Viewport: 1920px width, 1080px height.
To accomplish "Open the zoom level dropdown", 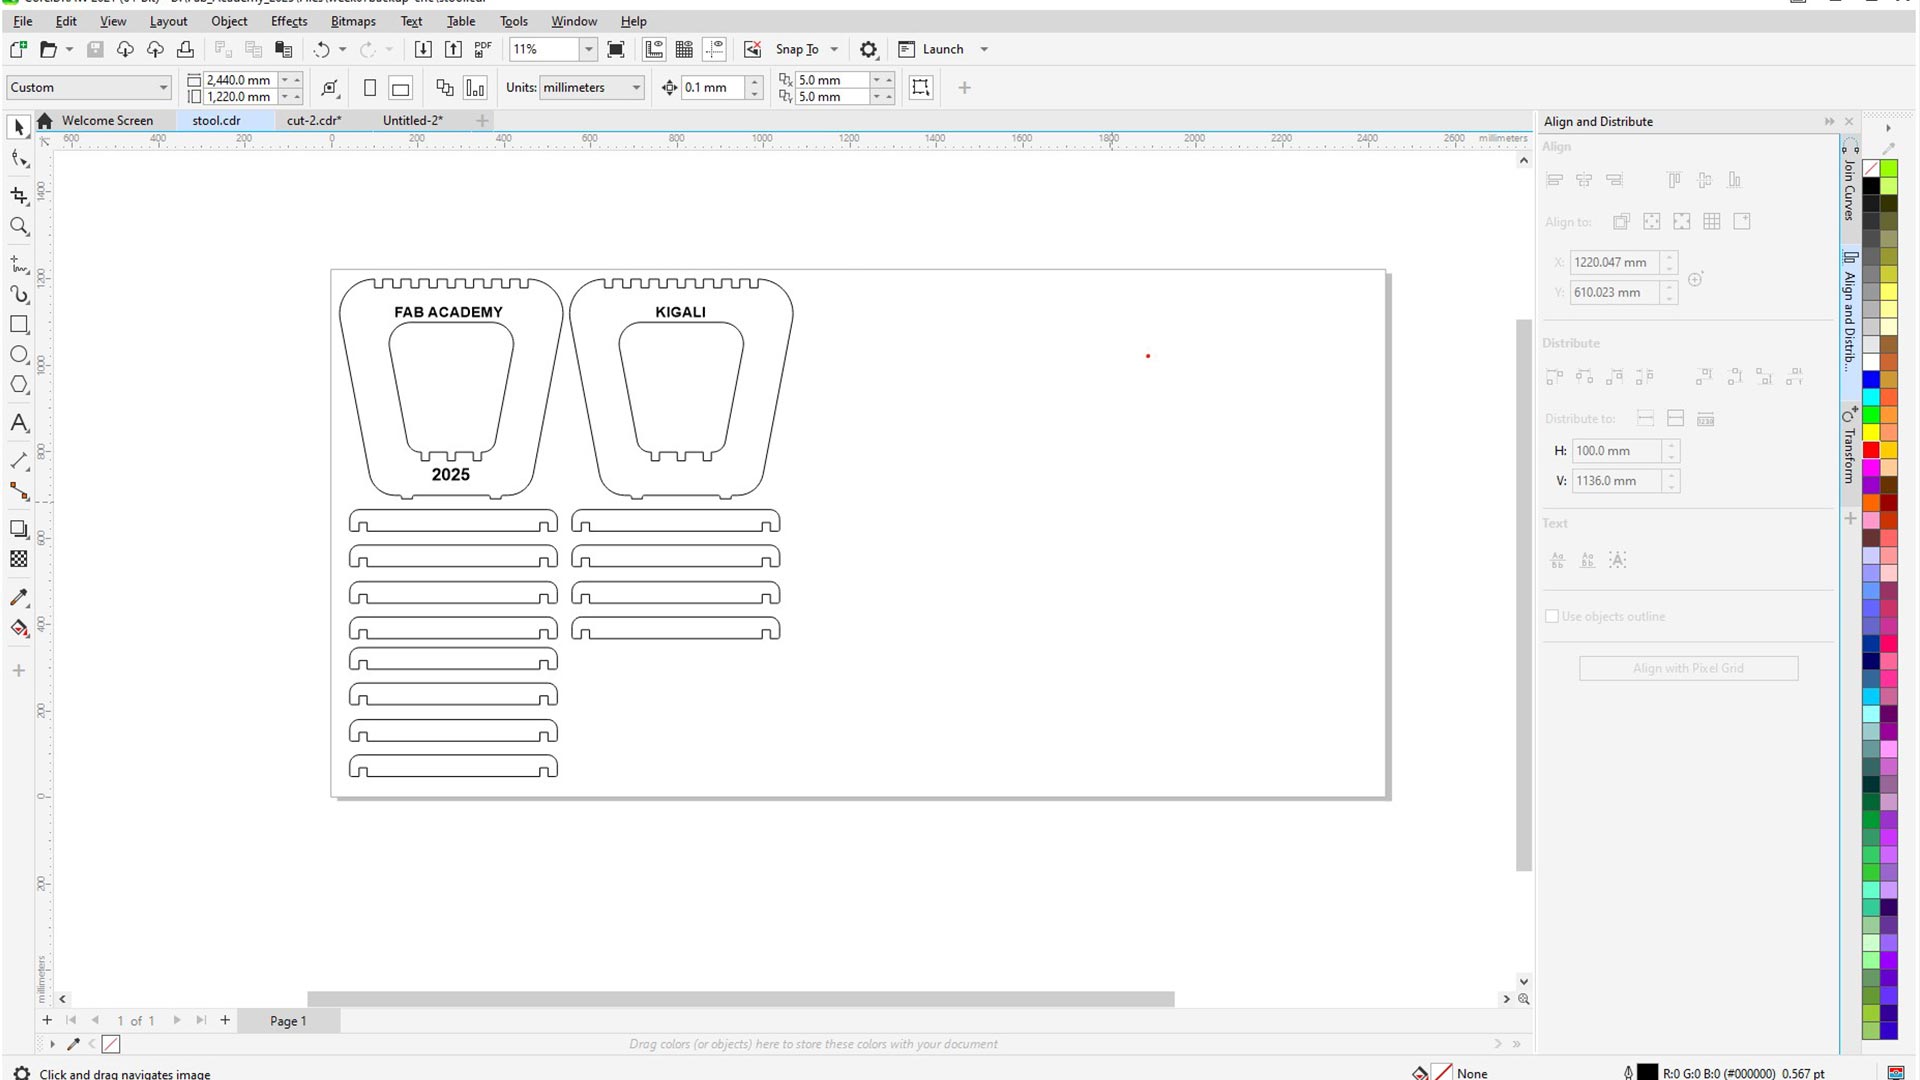I will tap(588, 49).
